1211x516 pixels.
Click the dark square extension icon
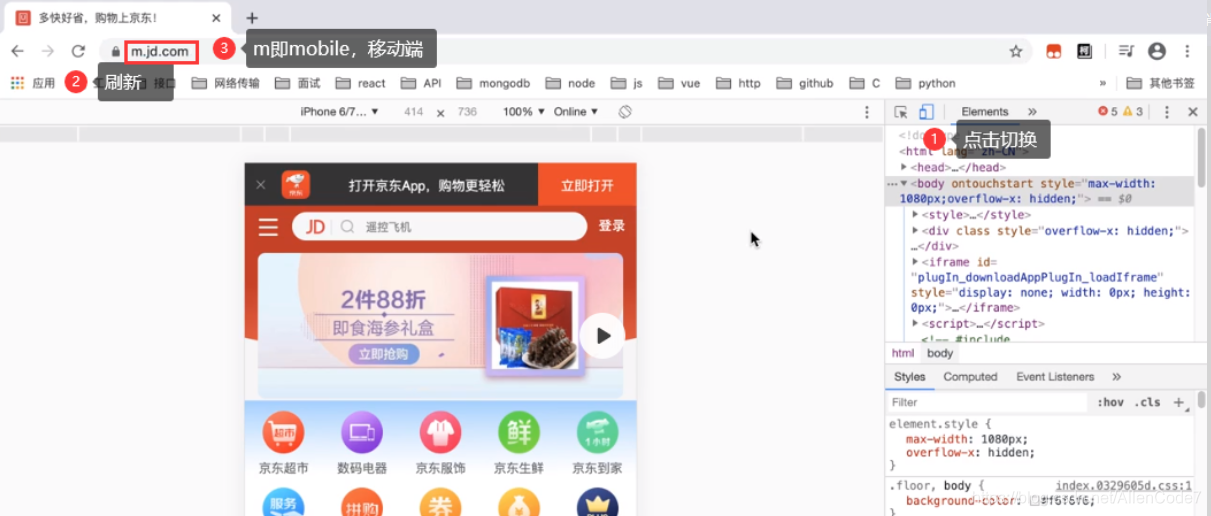[x=1084, y=51]
